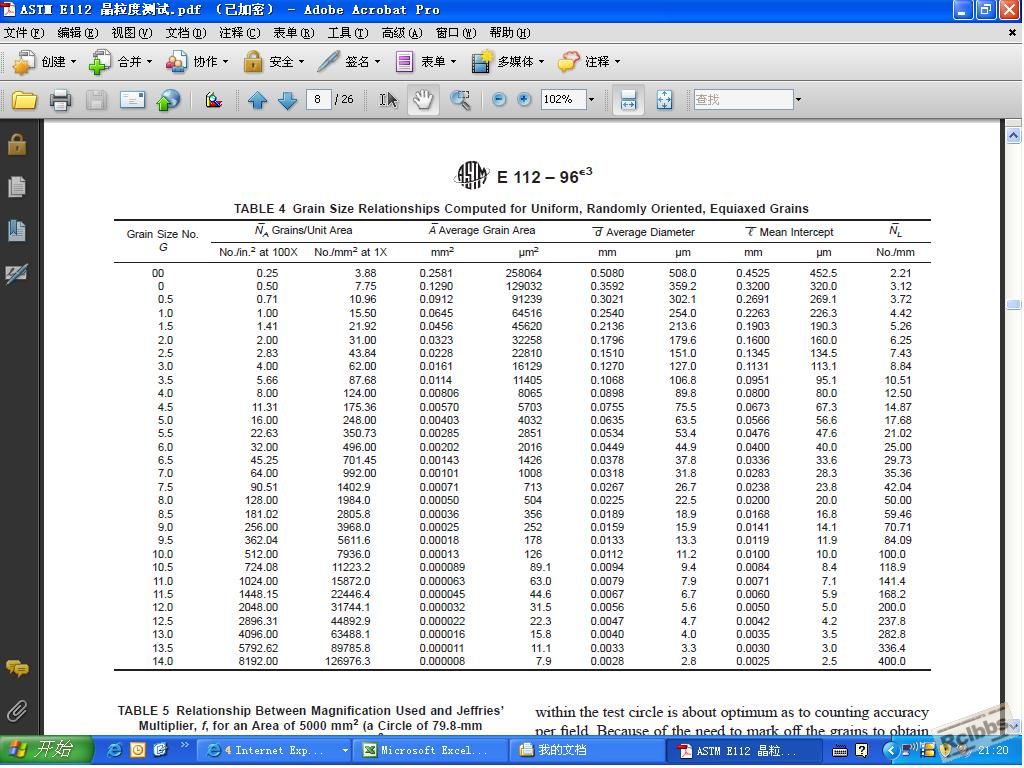Expand the zoom percentage dropdown arrow
Viewport: 1024px width, 768px height.
[x=592, y=99]
